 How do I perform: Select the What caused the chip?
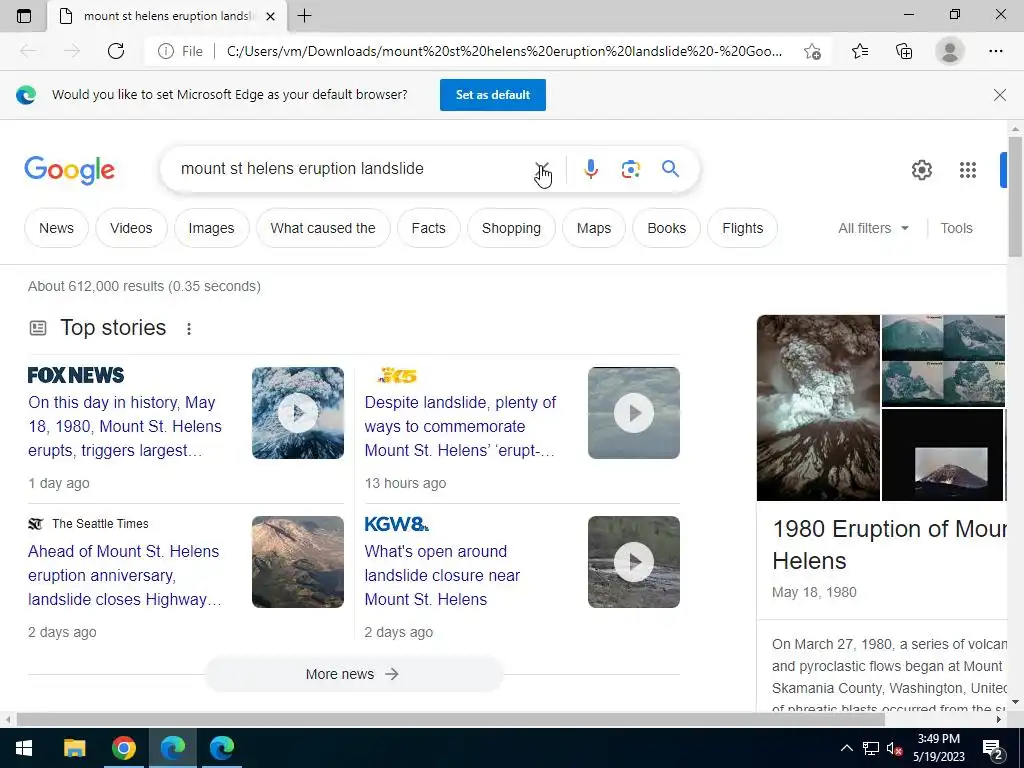click(x=323, y=228)
